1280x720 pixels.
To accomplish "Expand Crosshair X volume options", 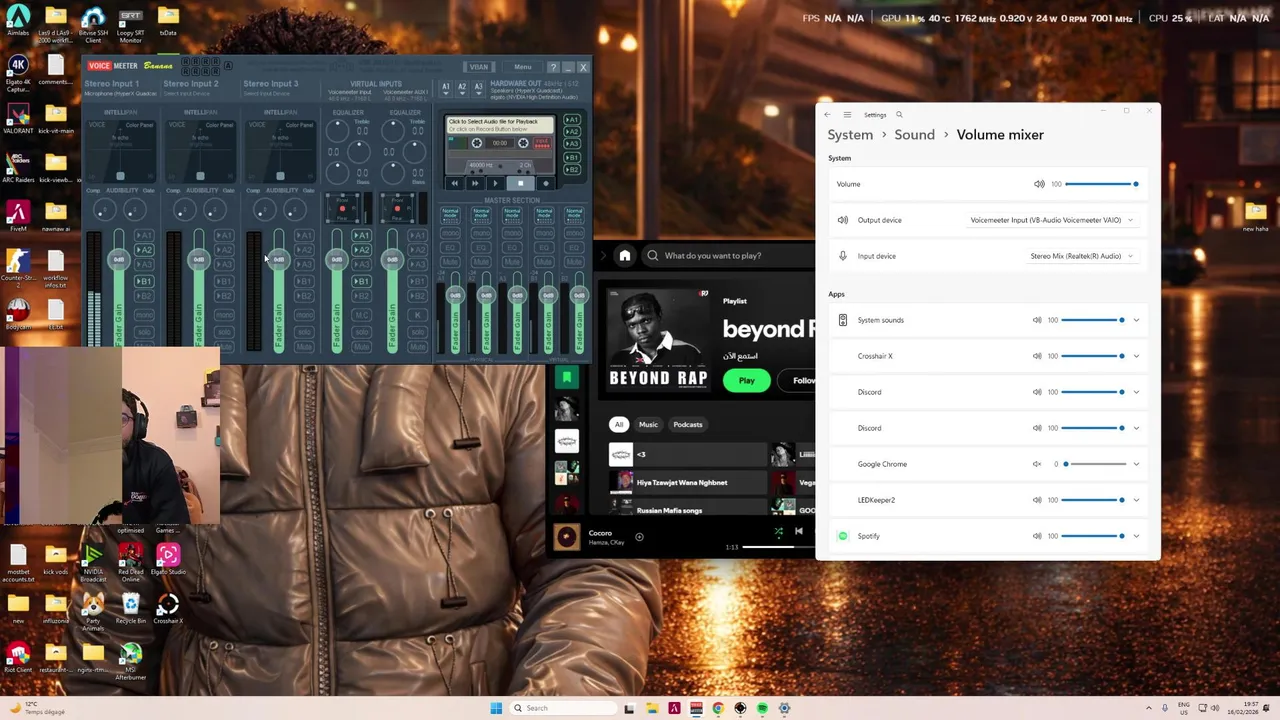I will [x=1136, y=356].
